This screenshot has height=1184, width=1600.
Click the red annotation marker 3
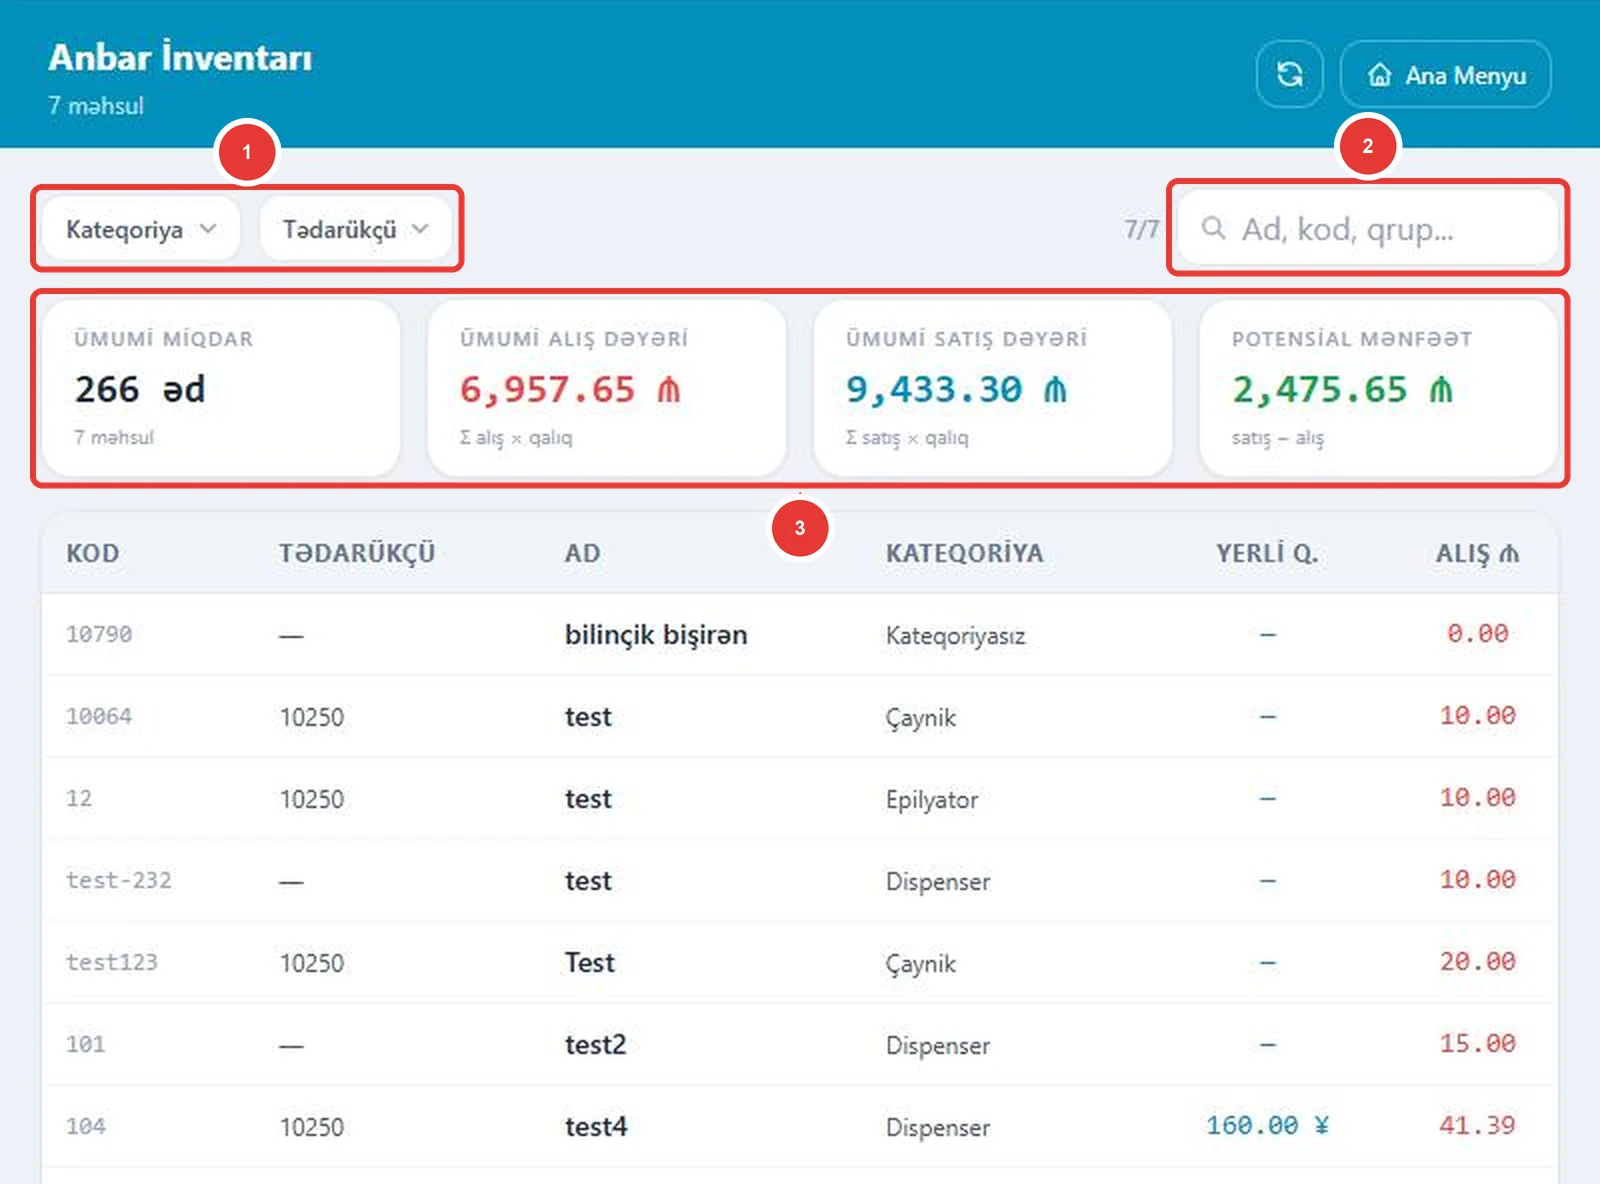799,527
